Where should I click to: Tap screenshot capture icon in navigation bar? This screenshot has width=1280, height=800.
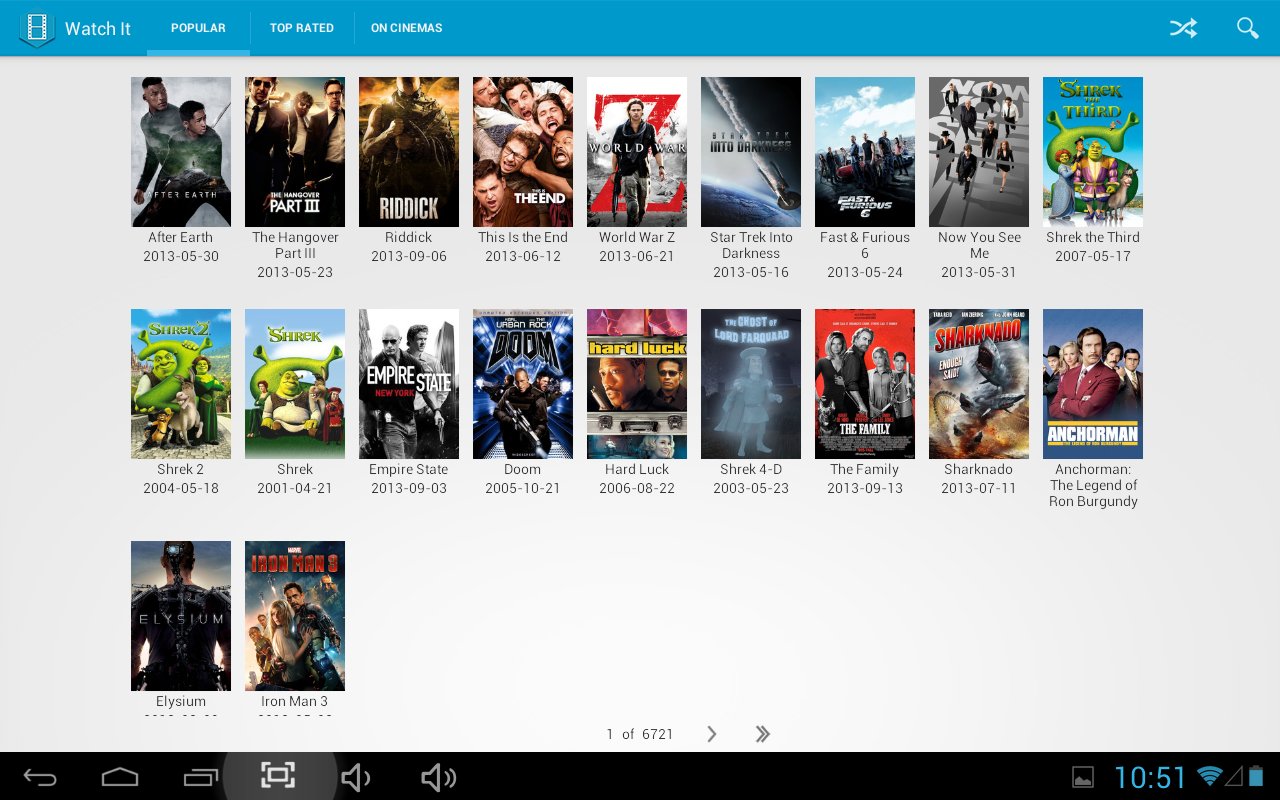(278, 775)
